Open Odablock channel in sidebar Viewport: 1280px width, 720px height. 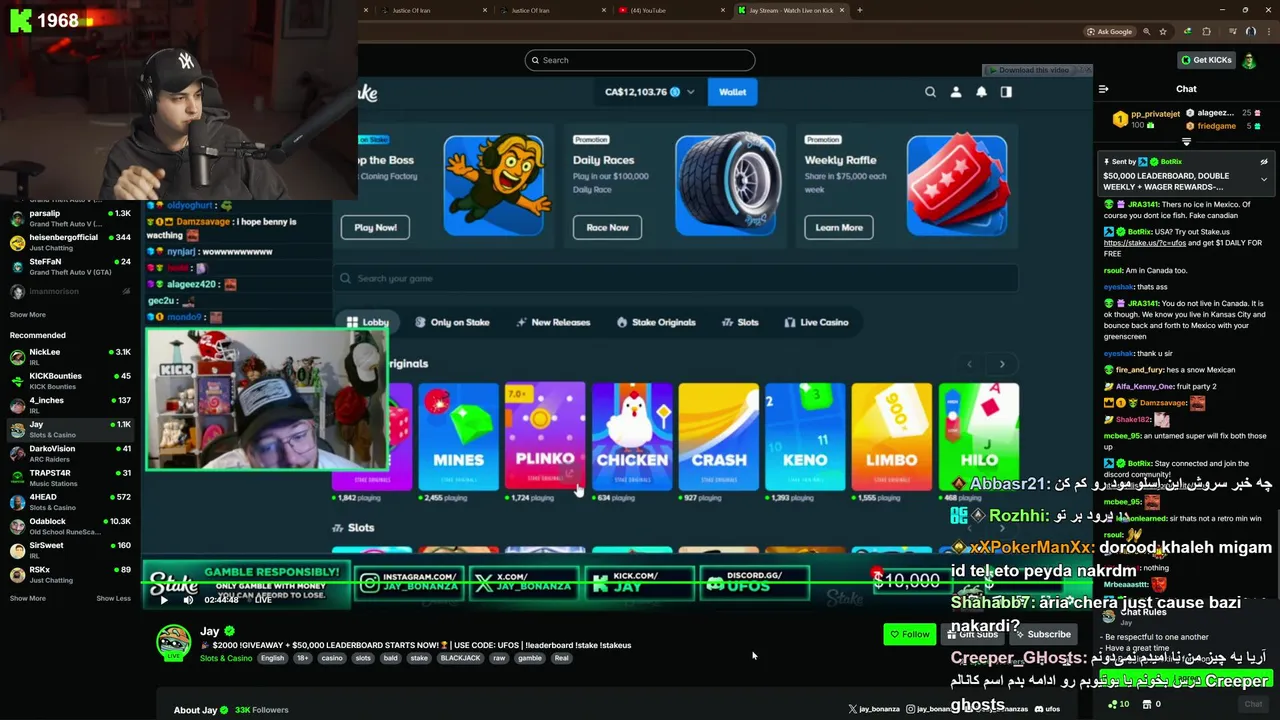[70, 526]
